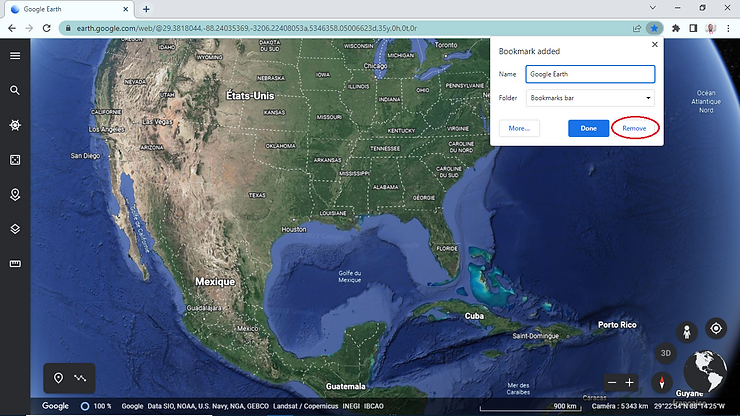The width and height of the screenshot is (740, 416).
Task: Click Remove to delete the bookmark
Action: point(634,128)
